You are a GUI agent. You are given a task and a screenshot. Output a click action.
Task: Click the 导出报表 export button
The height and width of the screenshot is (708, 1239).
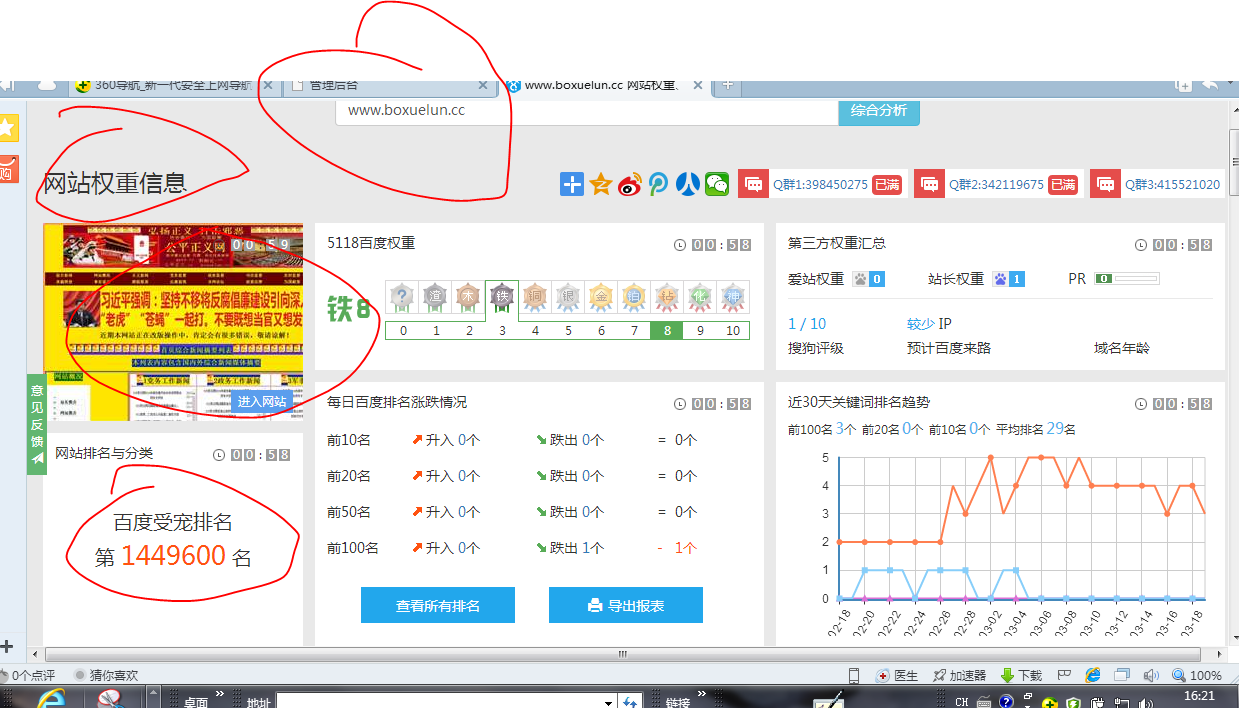click(x=625, y=605)
